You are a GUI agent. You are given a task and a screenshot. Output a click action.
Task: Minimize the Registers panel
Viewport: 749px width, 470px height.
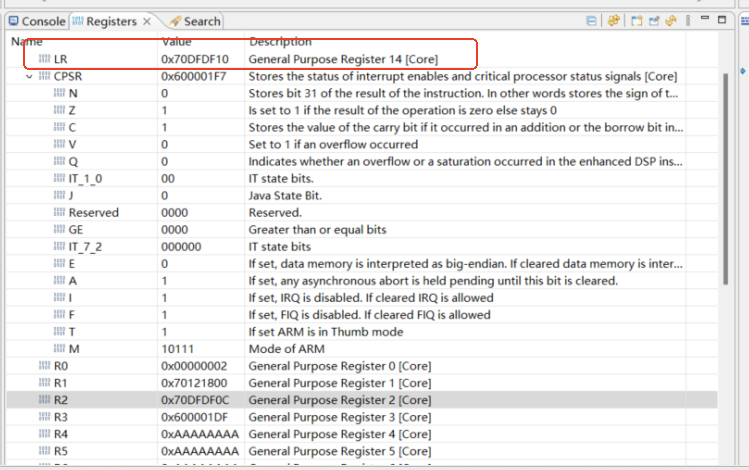(x=705, y=18)
